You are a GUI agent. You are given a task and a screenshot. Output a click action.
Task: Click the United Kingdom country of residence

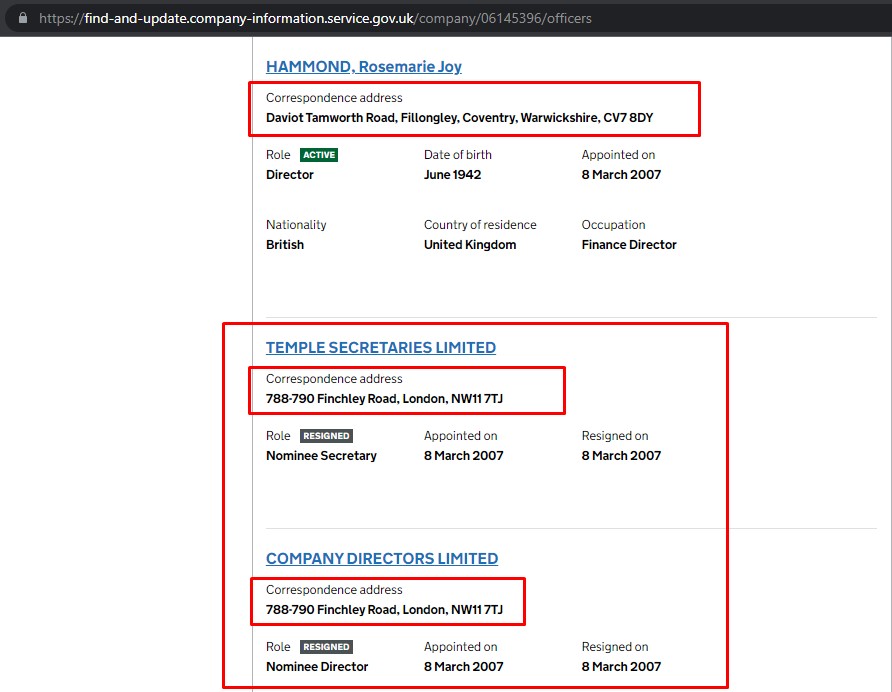470,245
